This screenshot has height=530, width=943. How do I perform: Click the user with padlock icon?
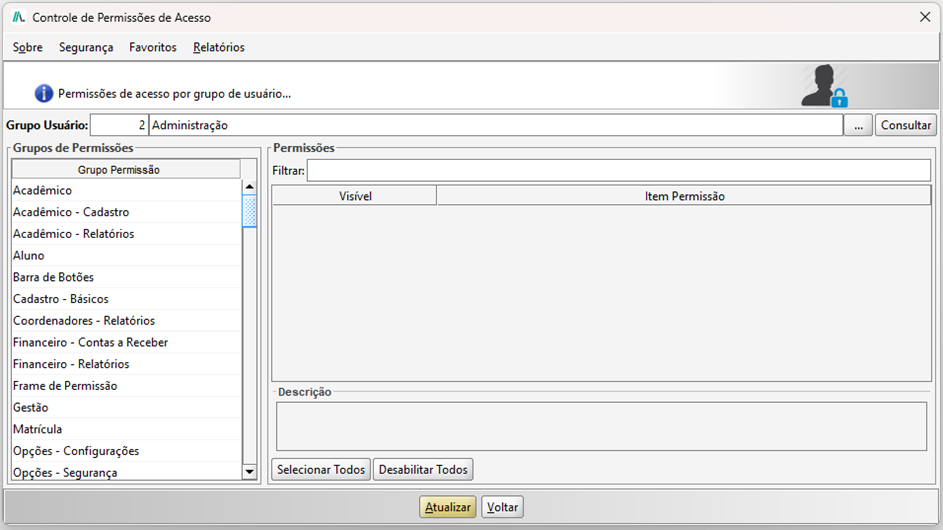(x=825, y=86)
